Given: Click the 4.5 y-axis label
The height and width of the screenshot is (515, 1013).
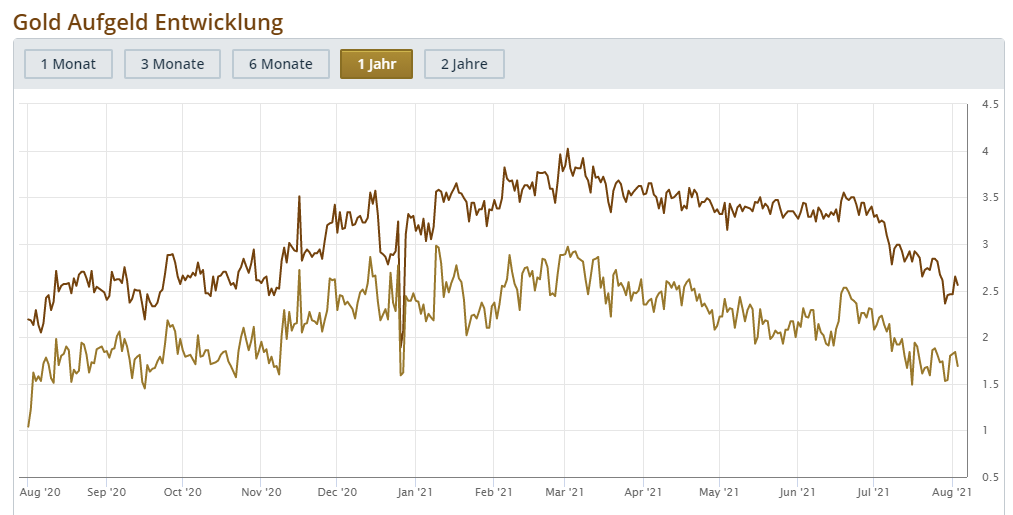Looking at the screenshot, I should coord(991,105).
